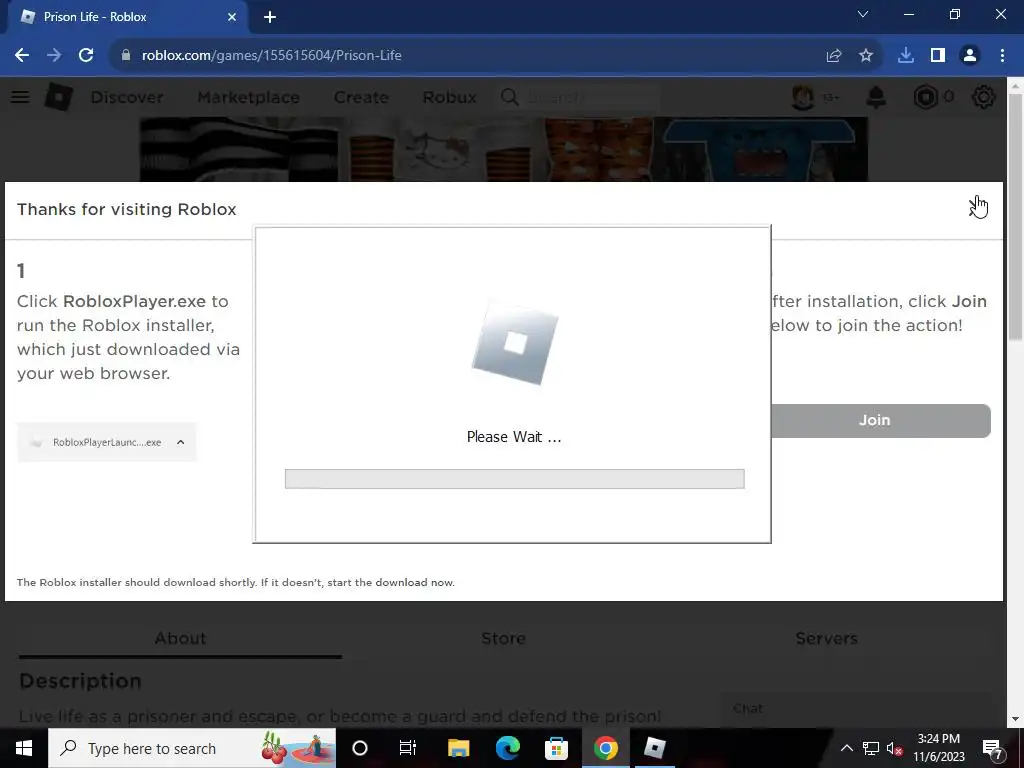Switch to the Store tab
The image size is (1024, 768).
(504, 638)
